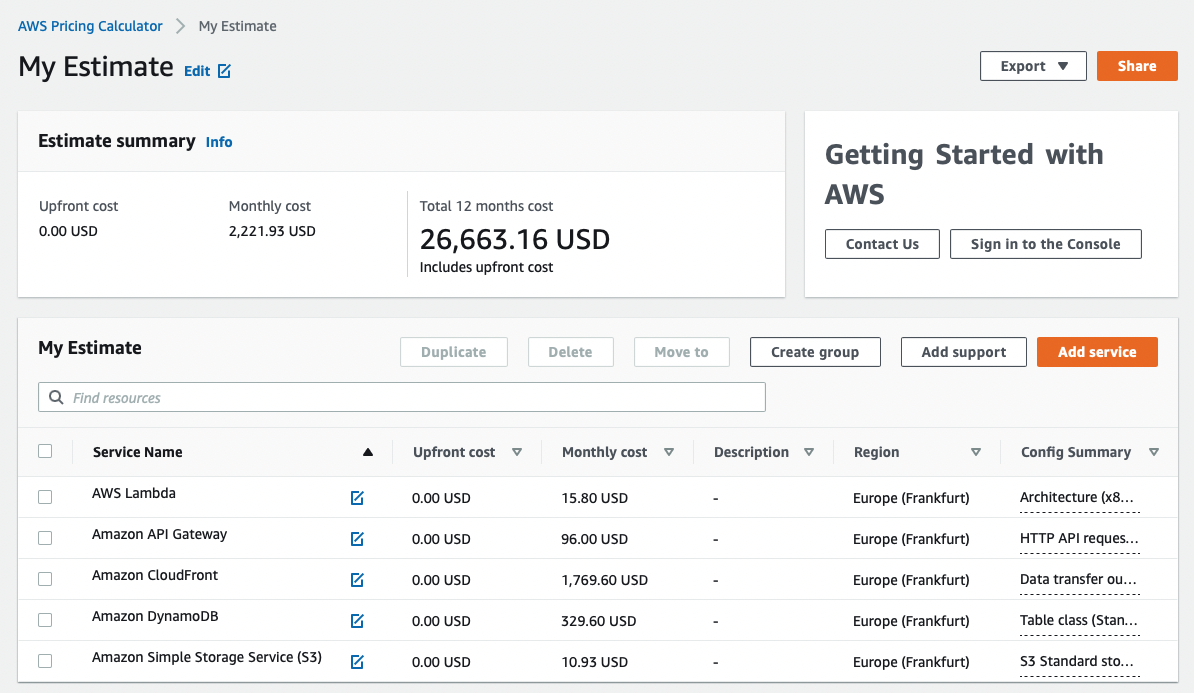
Task: Click the 1,769.60 USD monthly cost cell
Action: 605,580
